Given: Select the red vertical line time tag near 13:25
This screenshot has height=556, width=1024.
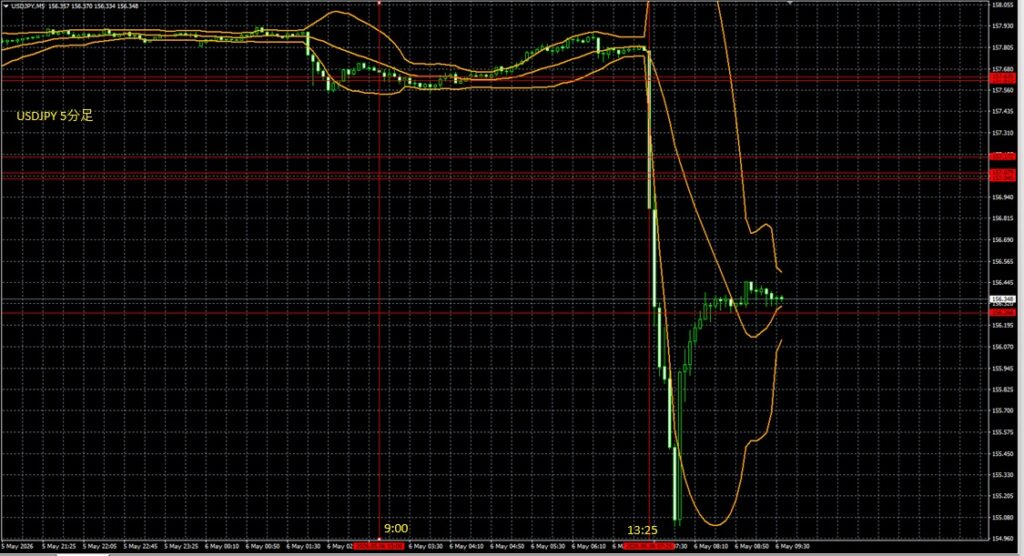Looking at the screenshot, I should 648,546.
